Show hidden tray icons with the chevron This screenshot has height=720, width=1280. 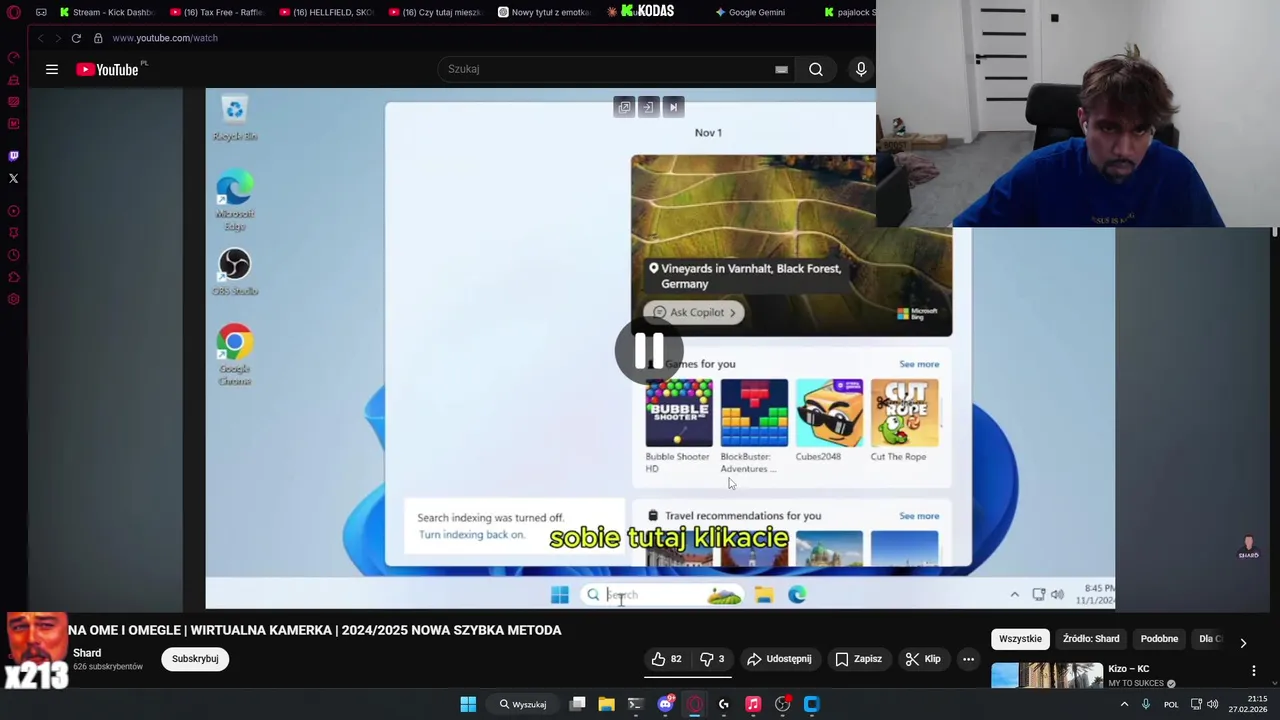[x=1124, y=704]
